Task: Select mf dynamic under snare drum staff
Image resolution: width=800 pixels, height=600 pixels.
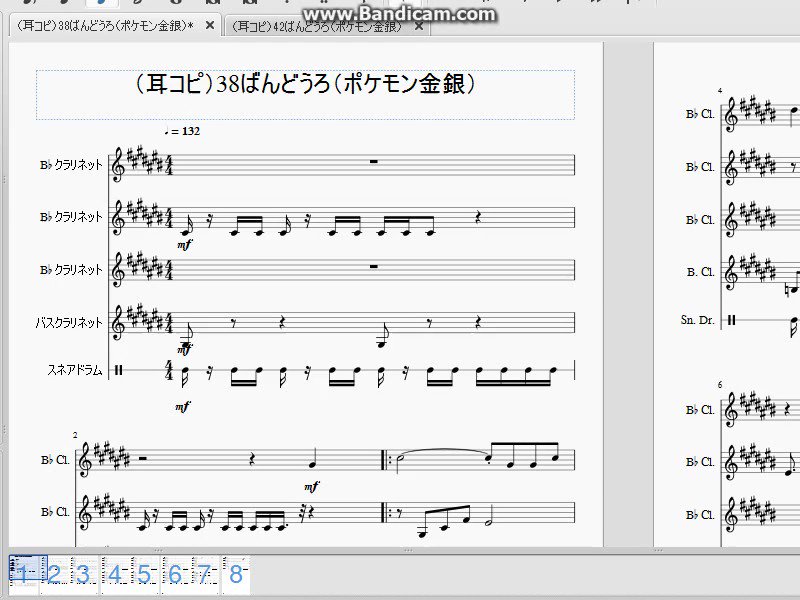Action: point(183,407)
